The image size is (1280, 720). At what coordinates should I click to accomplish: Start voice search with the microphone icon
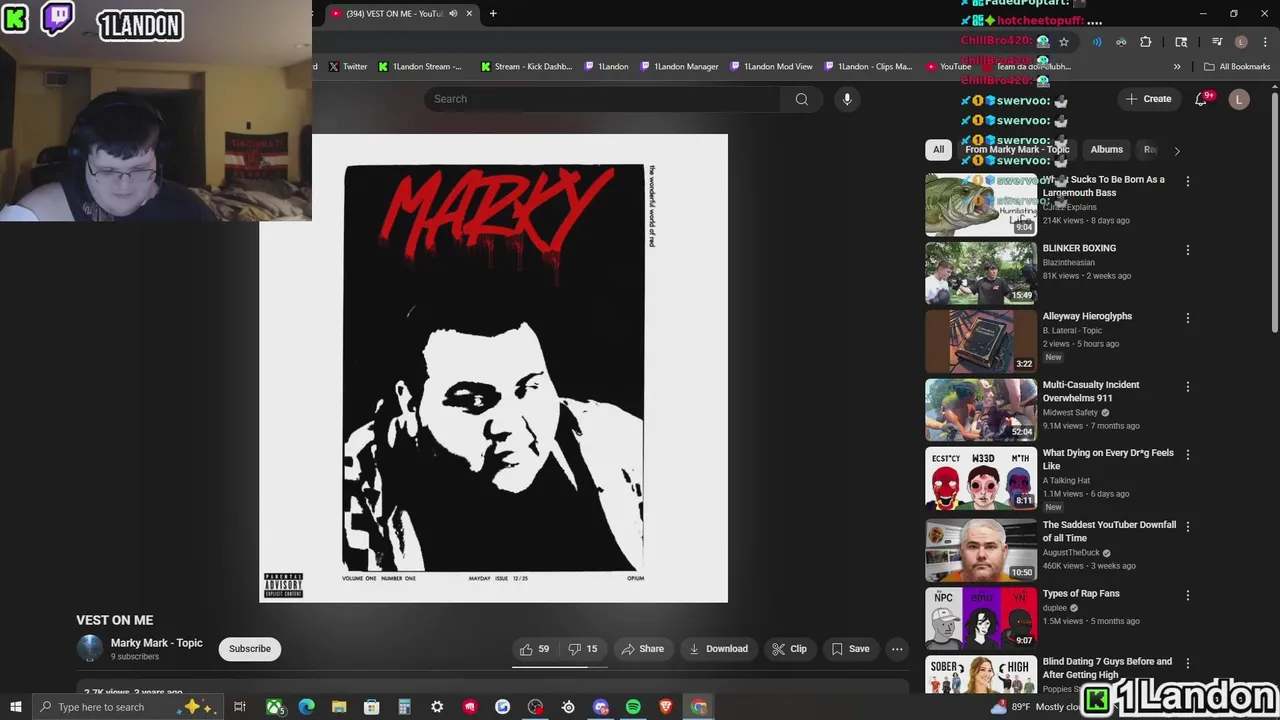(x=847, y=99)
